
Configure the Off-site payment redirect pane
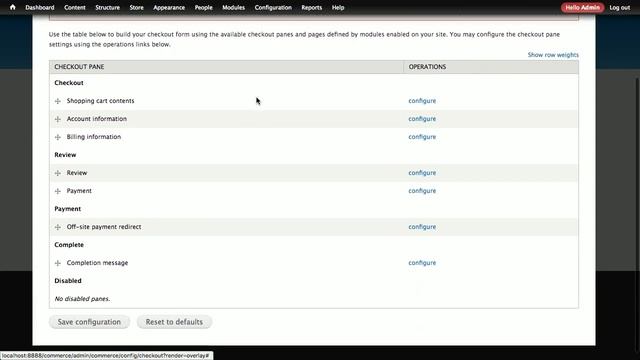422,227
